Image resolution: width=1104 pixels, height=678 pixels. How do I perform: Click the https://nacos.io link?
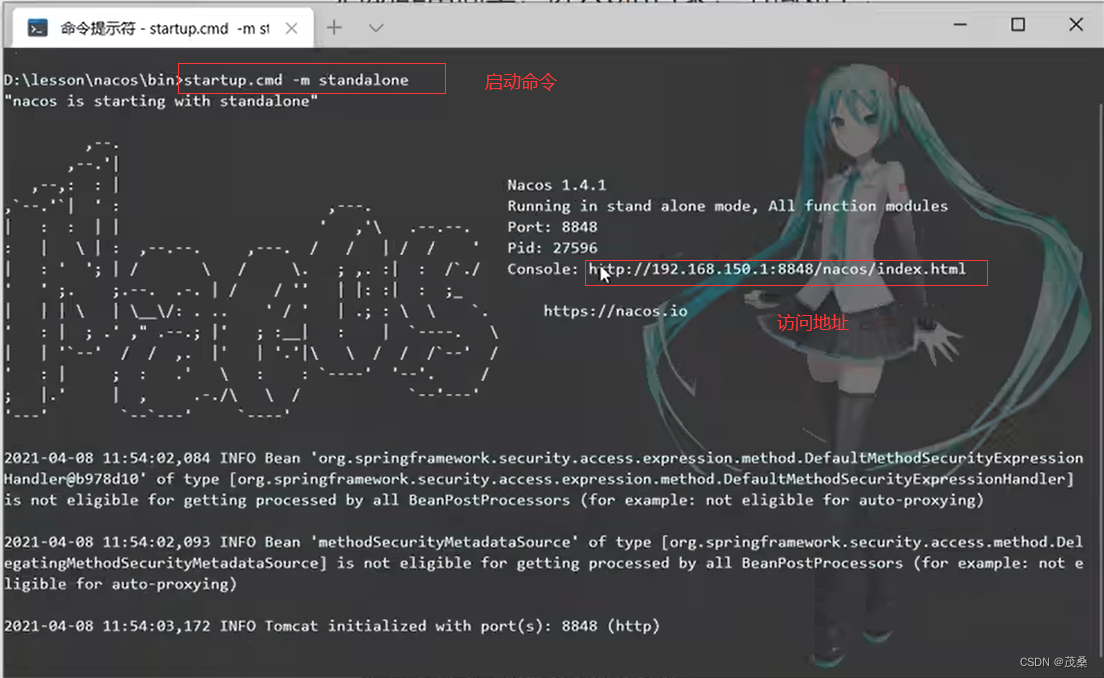pos(615,311)
